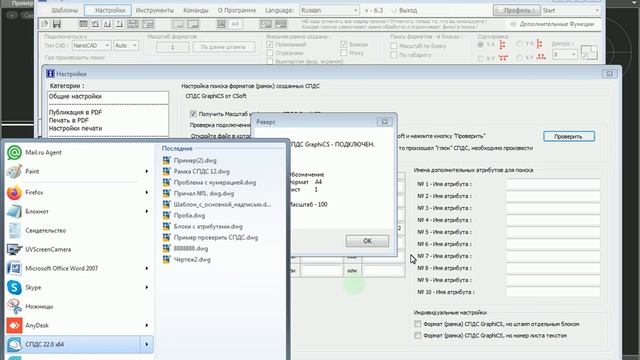The height and width of the screenshot is (360, 640).
Task: Toggle Получить Масштаб checkbox
Action: 193,114
